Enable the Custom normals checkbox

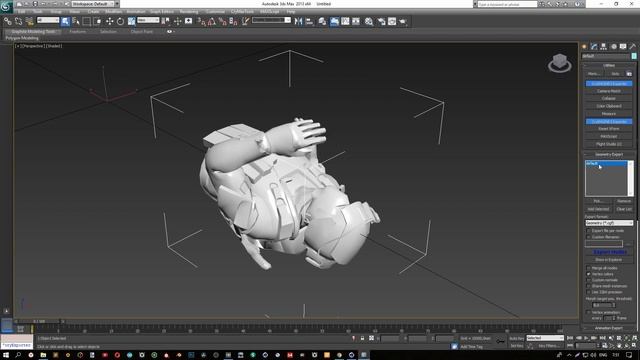point(589,280)
